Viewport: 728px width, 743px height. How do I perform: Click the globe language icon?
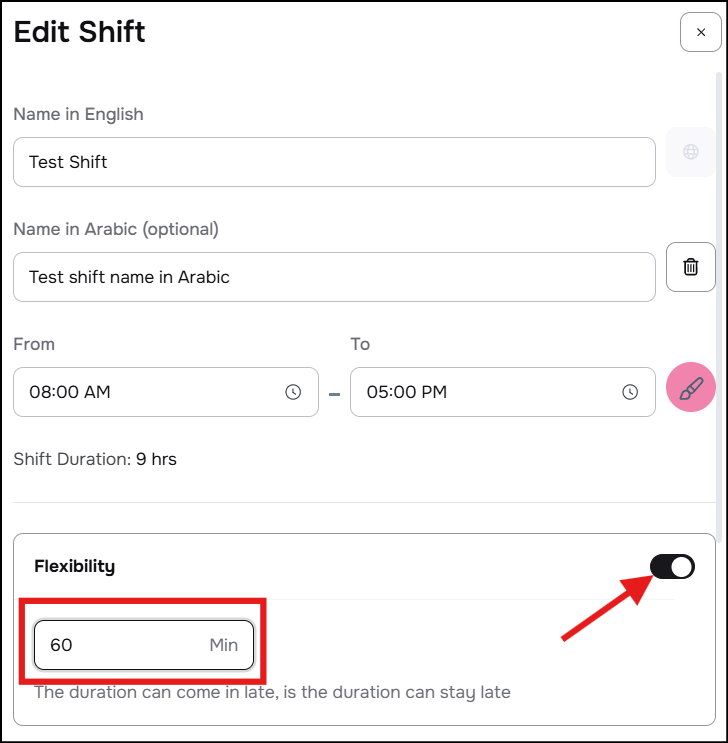(x=690, y=152)
